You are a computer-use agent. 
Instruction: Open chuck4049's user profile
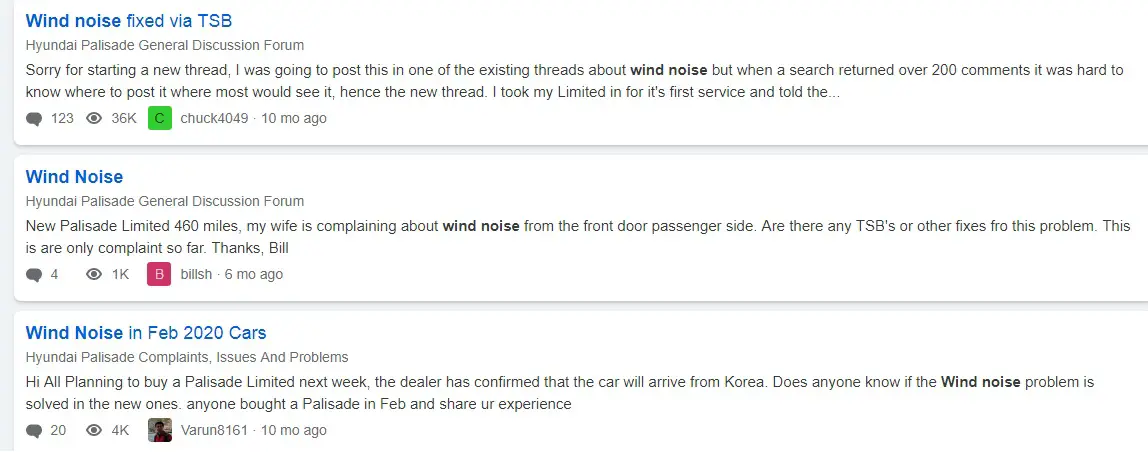coord(214,118)
